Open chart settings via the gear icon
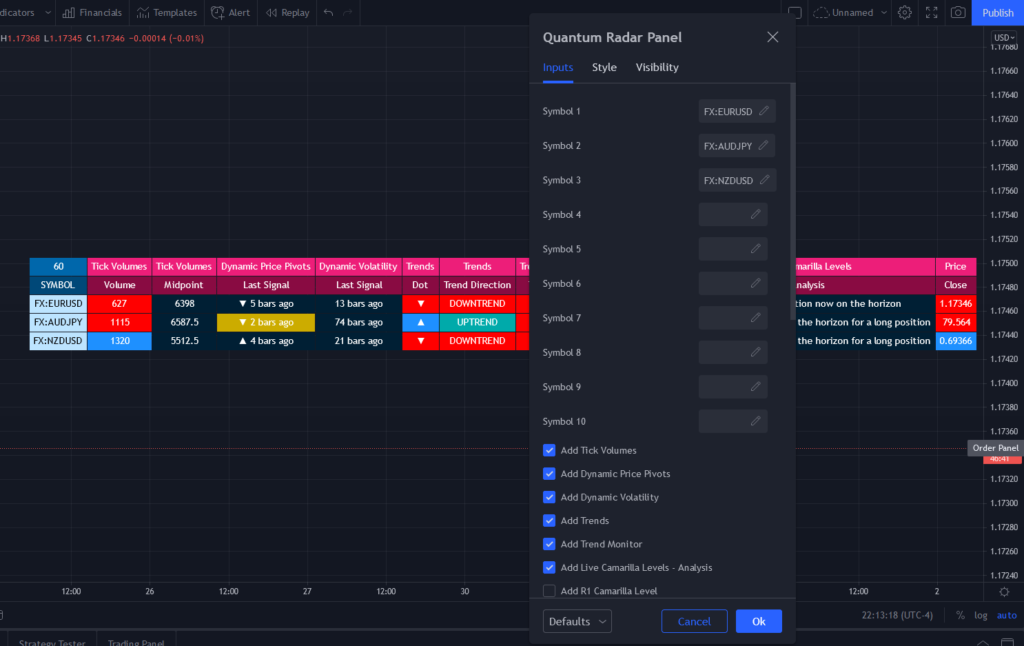The height and width of the screenshot is (646, 1024). pyautogui.click(x=904, y=12)
